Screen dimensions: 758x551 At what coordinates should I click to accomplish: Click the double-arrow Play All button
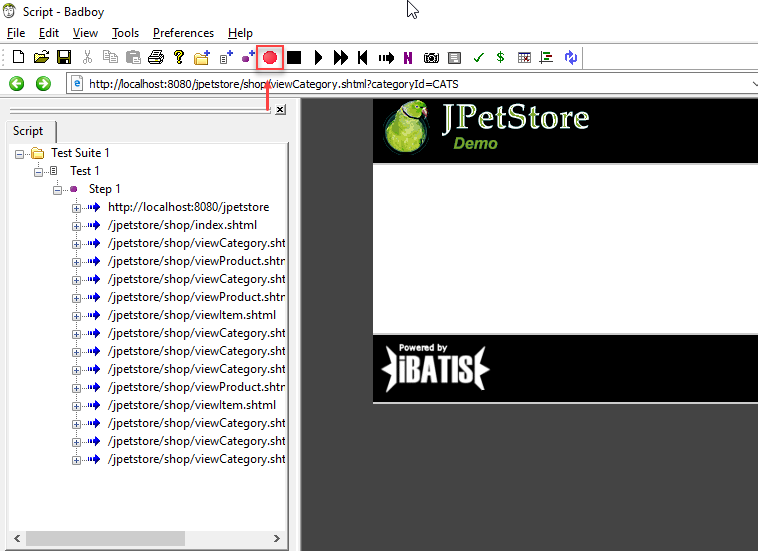[x=341, y=58]
